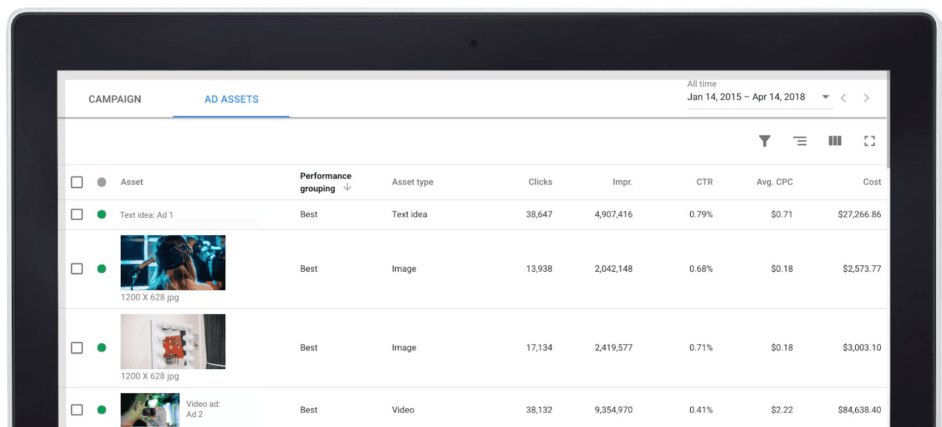Click the 13,938 clicks value
This screenshot has width=942, height=427.
click(539, 269)
